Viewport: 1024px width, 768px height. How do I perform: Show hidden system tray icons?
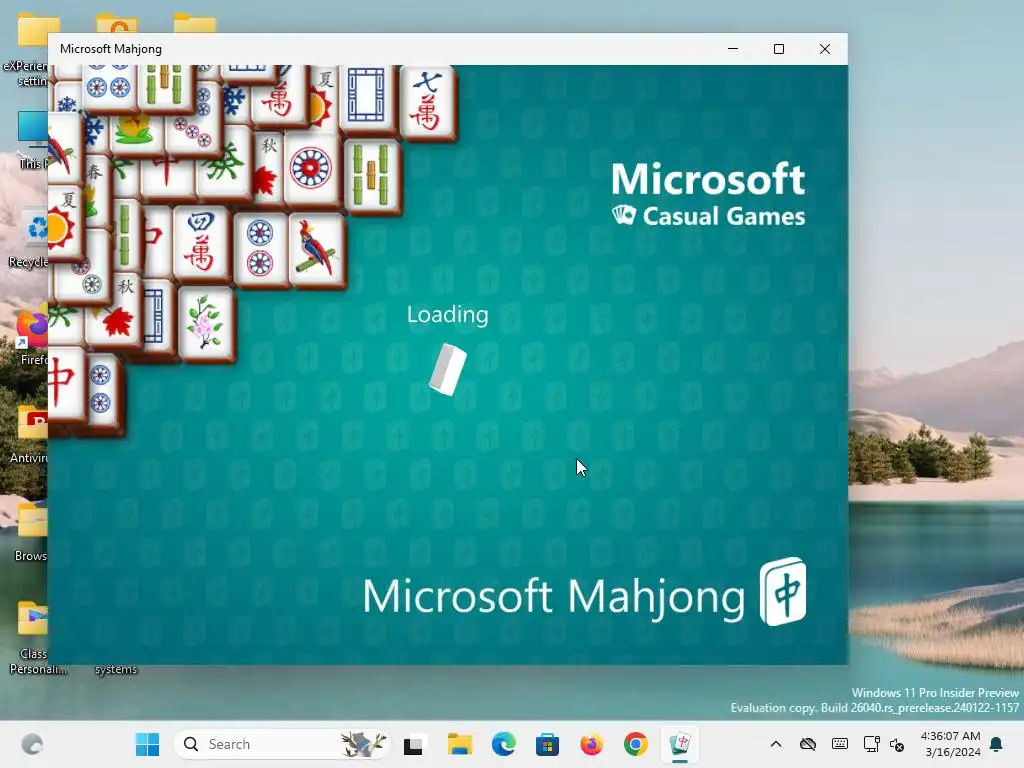(x=776, y=744)
